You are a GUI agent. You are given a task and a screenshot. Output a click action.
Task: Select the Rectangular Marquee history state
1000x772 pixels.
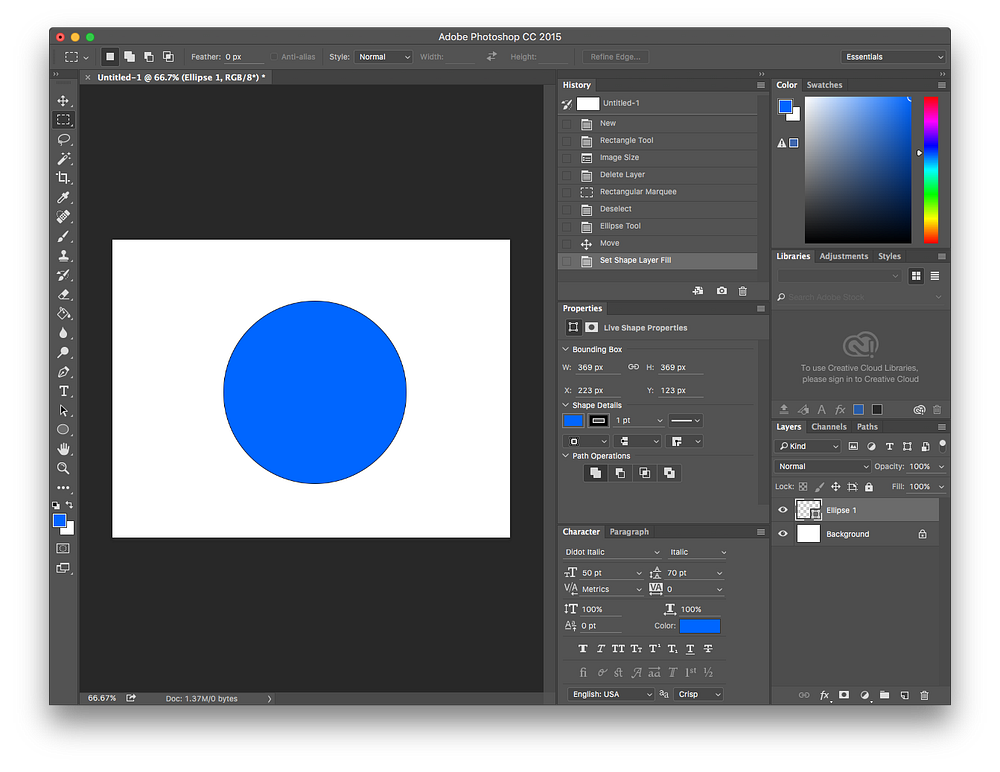click(658, 191)
